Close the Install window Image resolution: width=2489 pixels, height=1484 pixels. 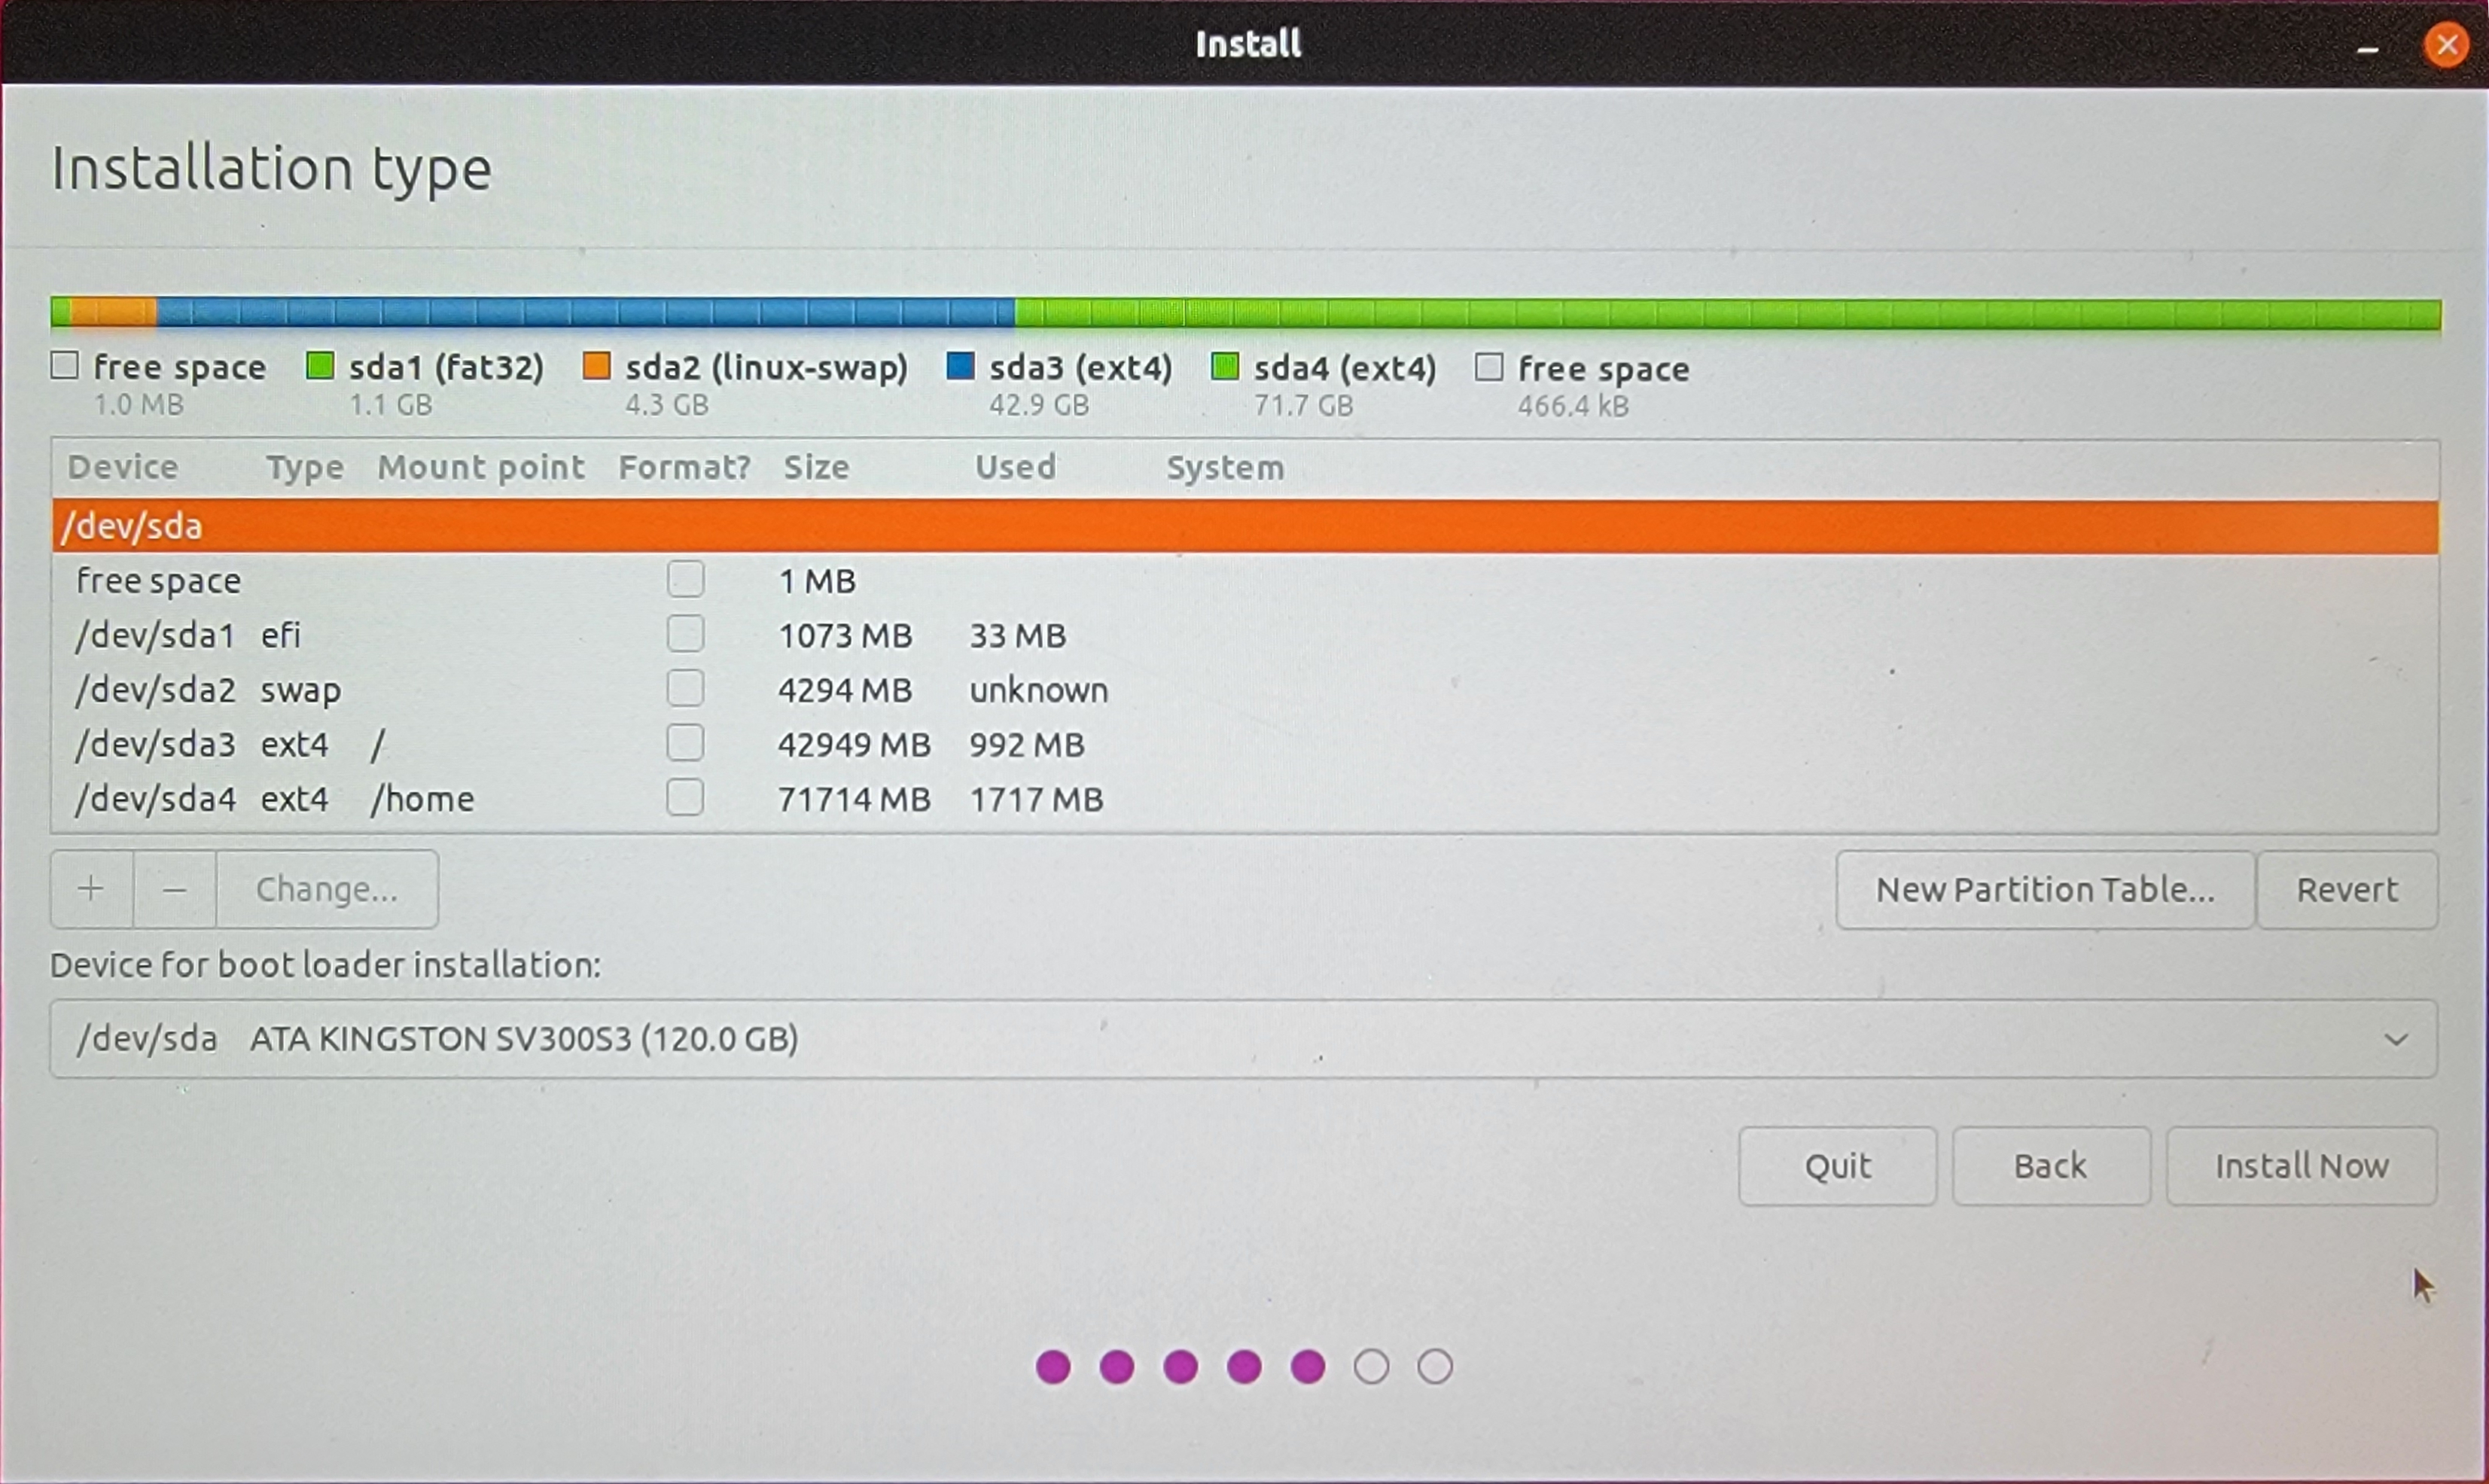pos(2446,45)
